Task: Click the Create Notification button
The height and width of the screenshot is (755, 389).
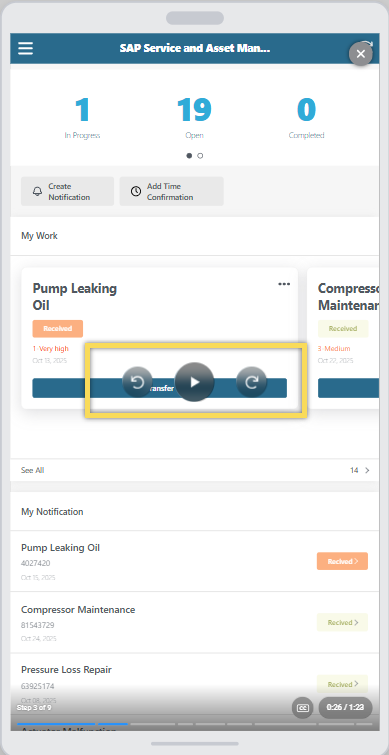Action: pyautogui.click(x=67, y=191)
